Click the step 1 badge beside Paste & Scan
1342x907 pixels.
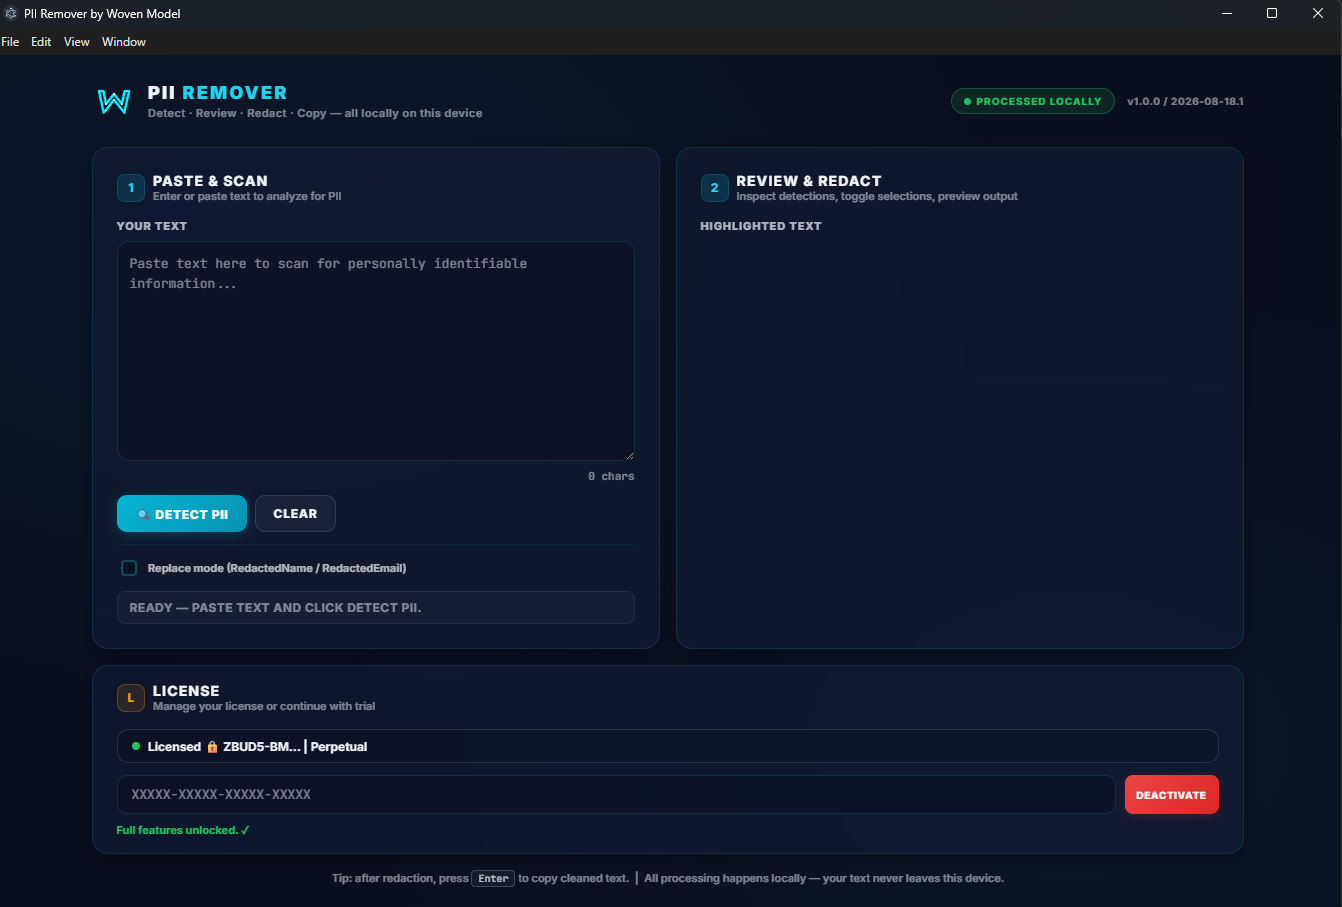(x=131, y=188)
